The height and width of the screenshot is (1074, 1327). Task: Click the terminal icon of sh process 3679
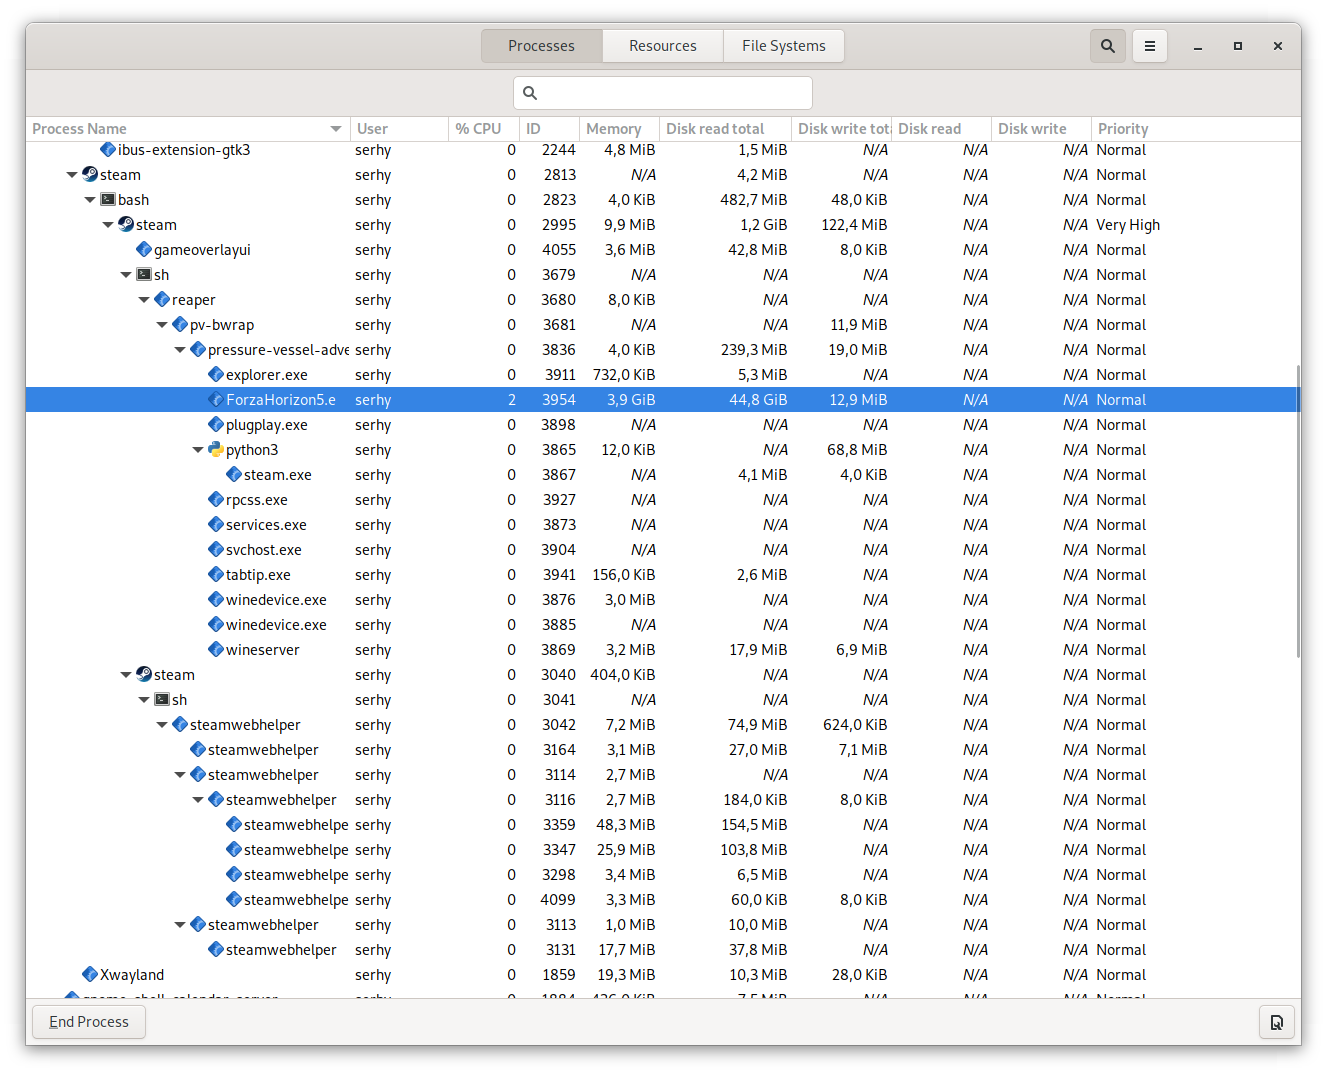pos(144,275)
